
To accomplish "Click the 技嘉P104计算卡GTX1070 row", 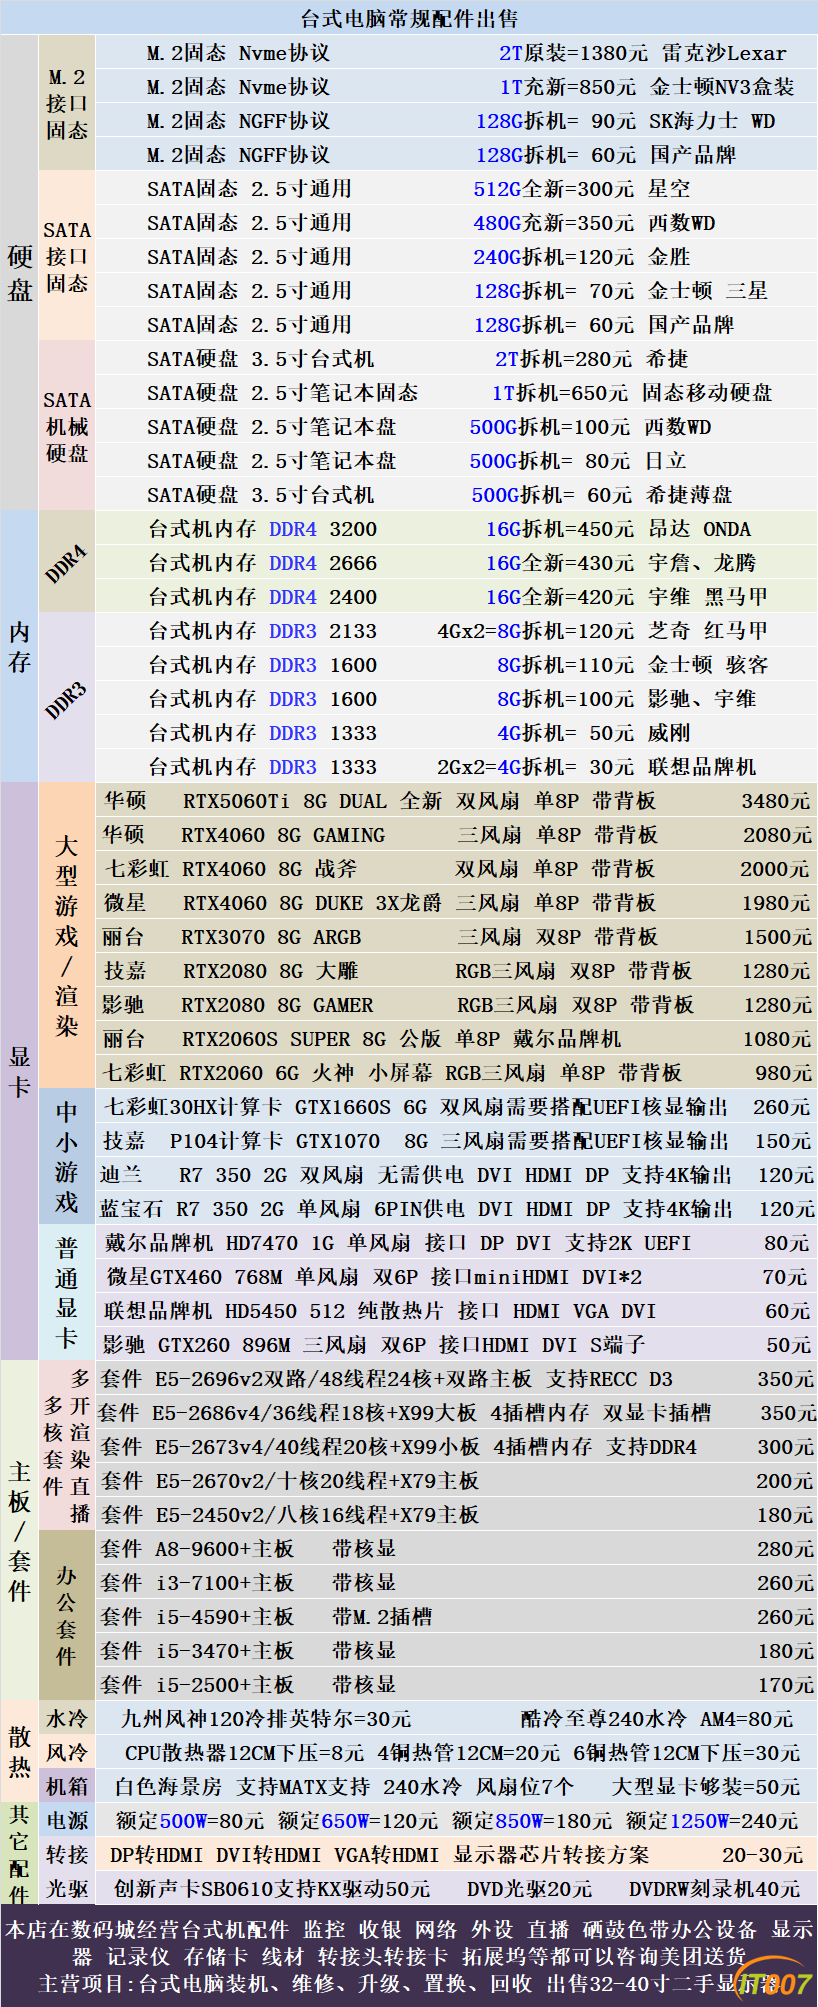I will tap(456, 1141).
